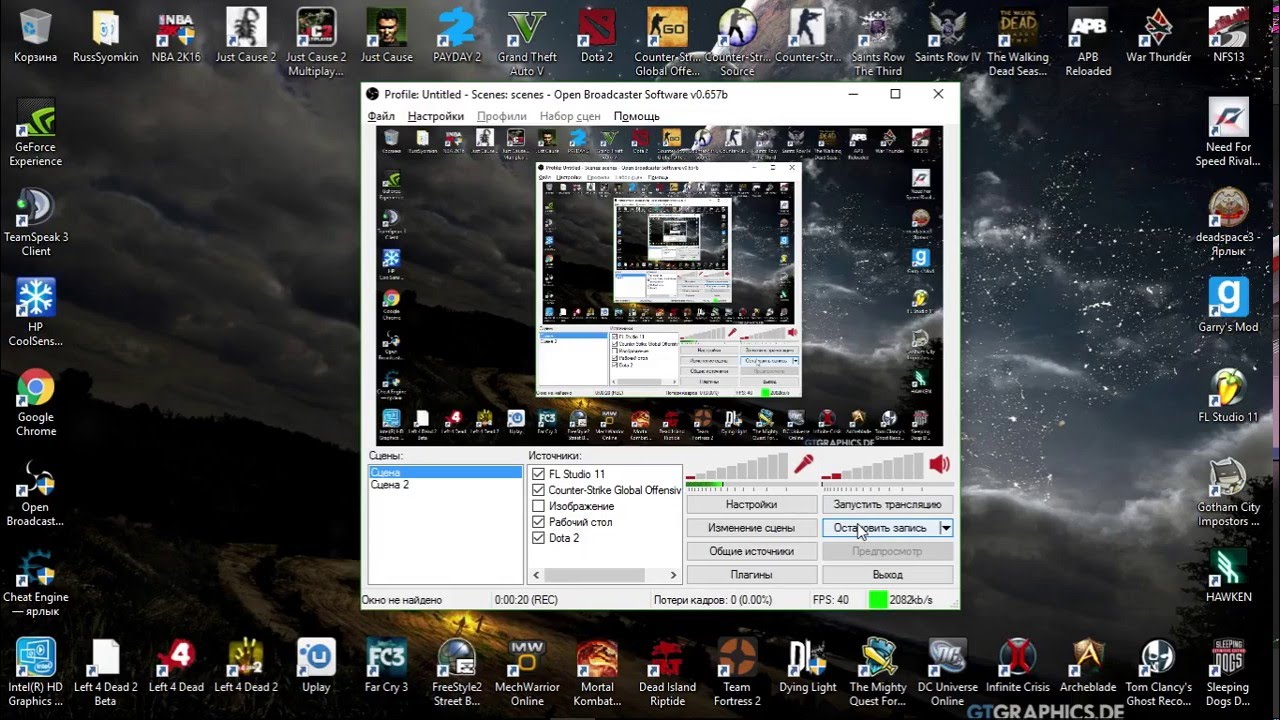Click Запустить трансляцию button
This screenshot has width=1280, height=720.
pos(887,504)
